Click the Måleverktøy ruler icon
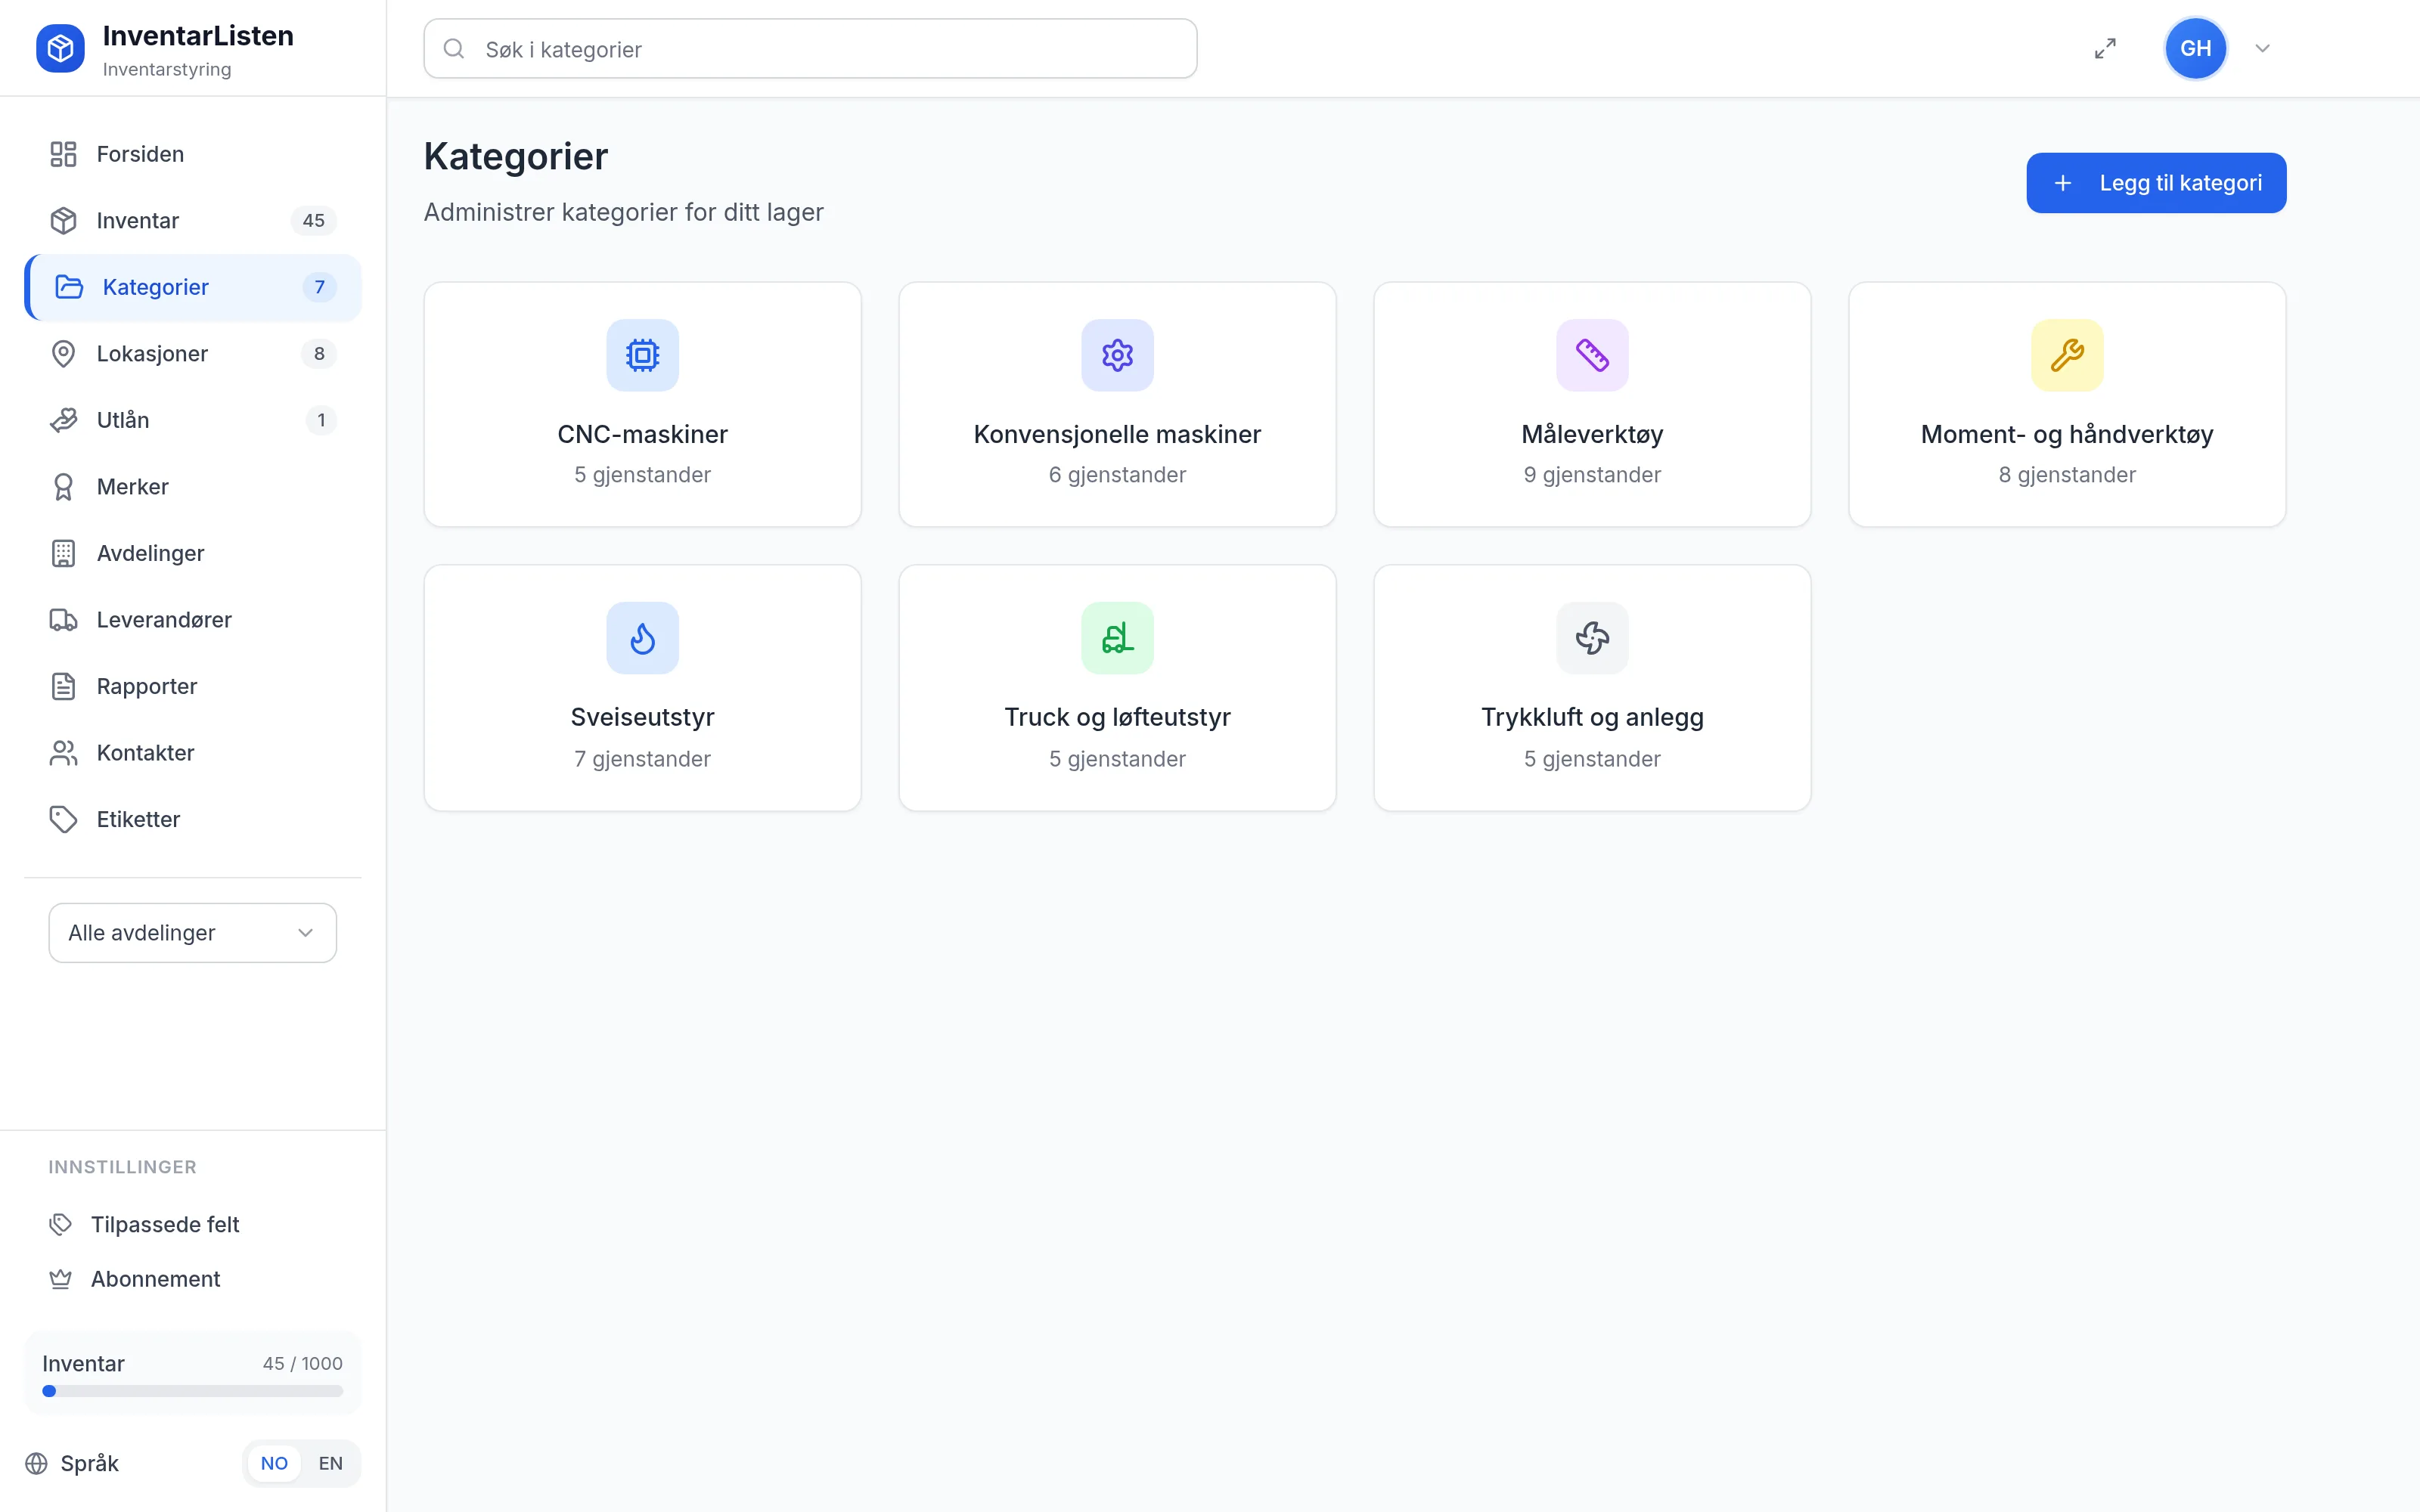This screenshot has height=1512, width=2420. pyautogui.click(x=1592, y=355)
